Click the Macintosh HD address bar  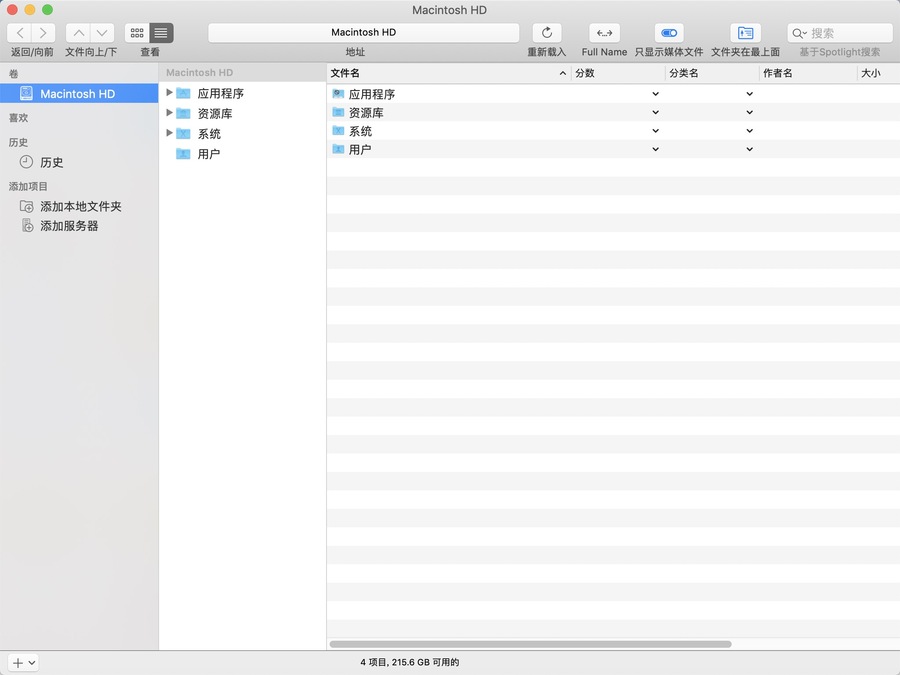pos(363,33)
